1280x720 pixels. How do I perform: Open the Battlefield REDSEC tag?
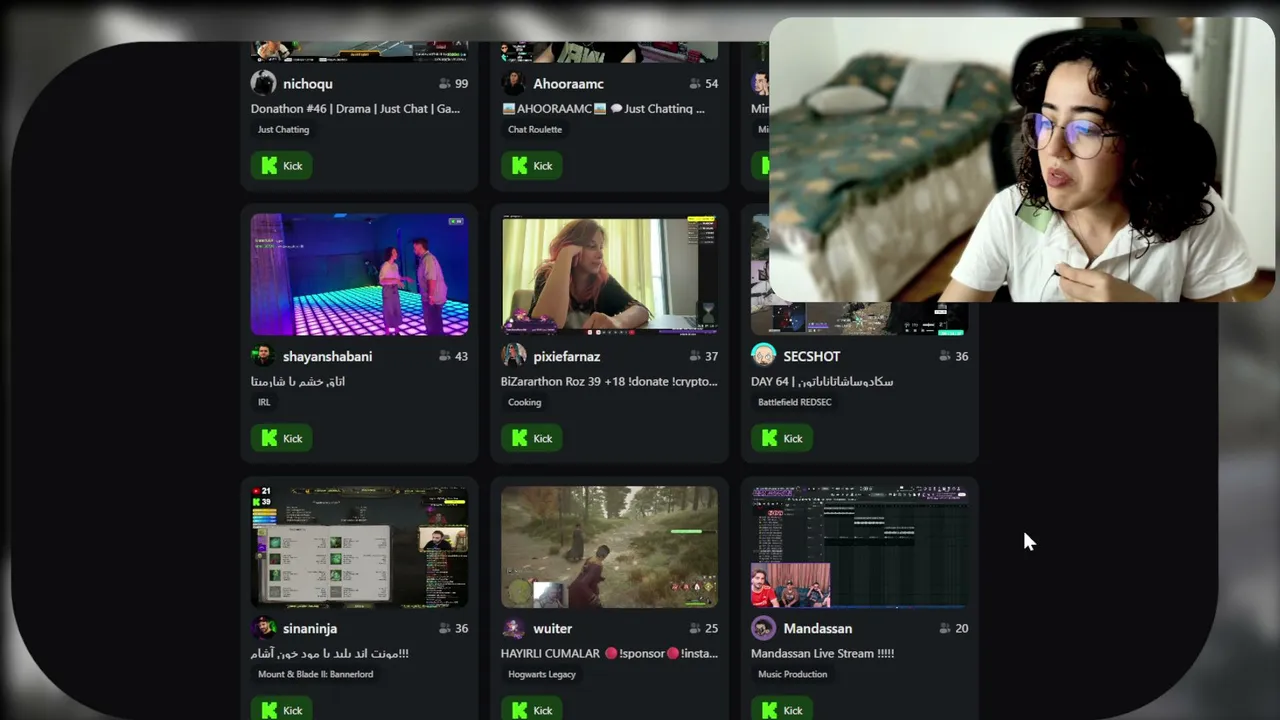pyautogui.click(x=795, y=402)
